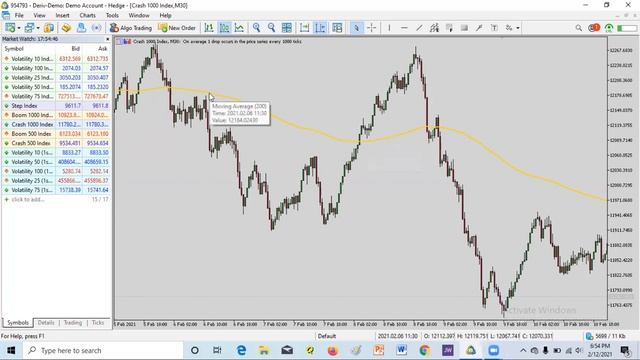Close the Market Watch panel
Image resolution: width=640 pixels, height=360 pixels.
[x=108, y=39]
